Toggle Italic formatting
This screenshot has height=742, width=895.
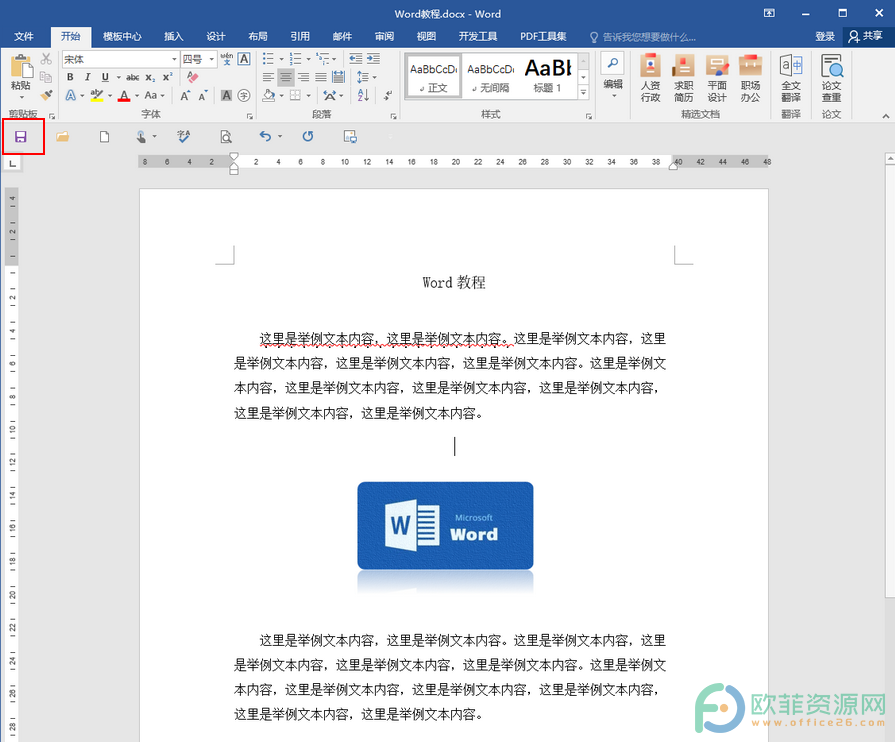pos(87,77)
